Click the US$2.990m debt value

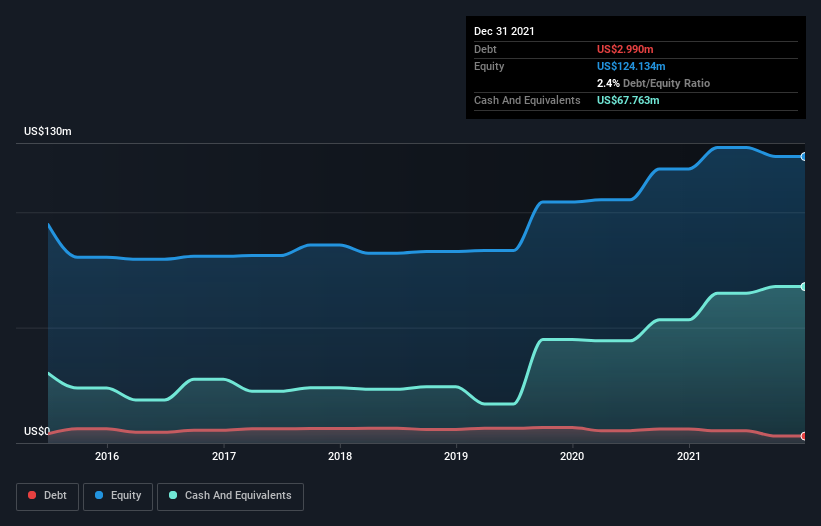tap(625, 49)
